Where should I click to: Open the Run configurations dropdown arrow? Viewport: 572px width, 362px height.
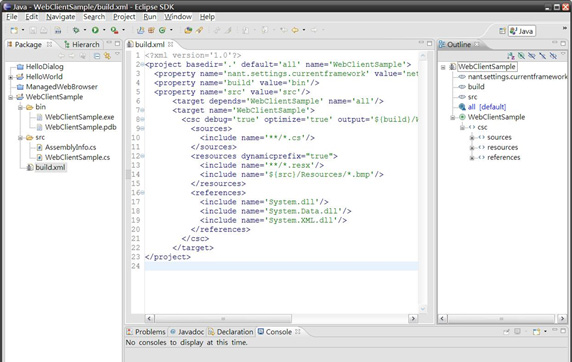104,30
